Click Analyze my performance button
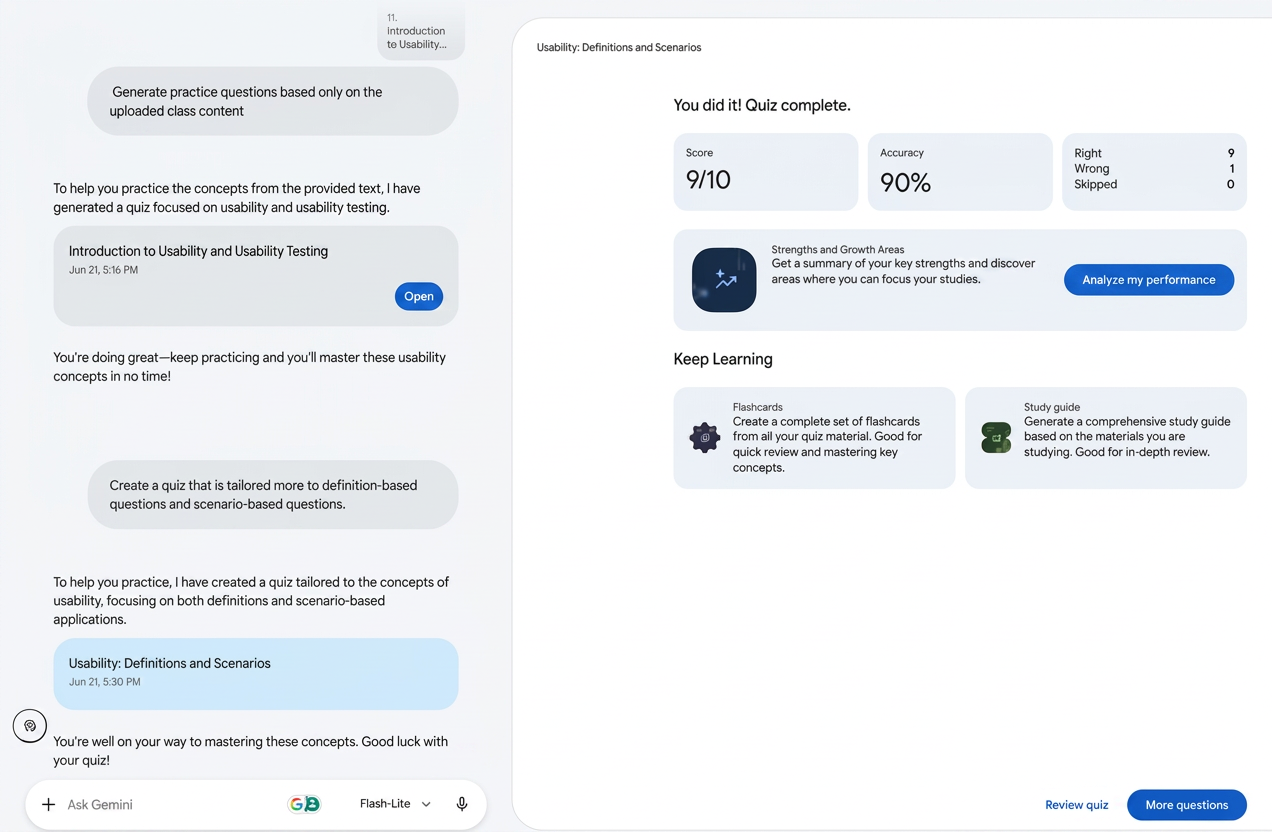The height and width of the screenshot is (832, 1272). [x=1149, y=280]
